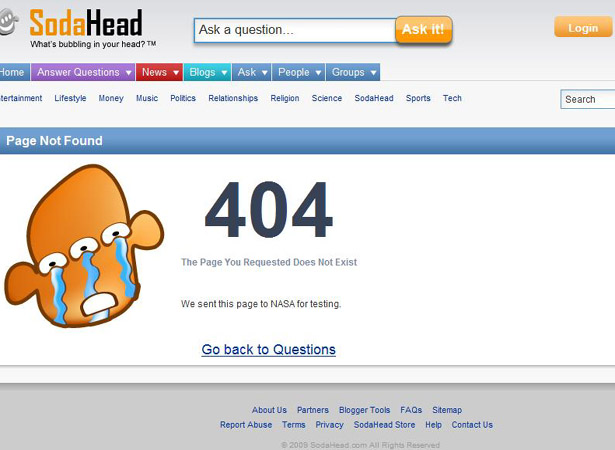Screen dimensions: 615x450
Task: Open the Ask menu tab
Action: (251, 72)
